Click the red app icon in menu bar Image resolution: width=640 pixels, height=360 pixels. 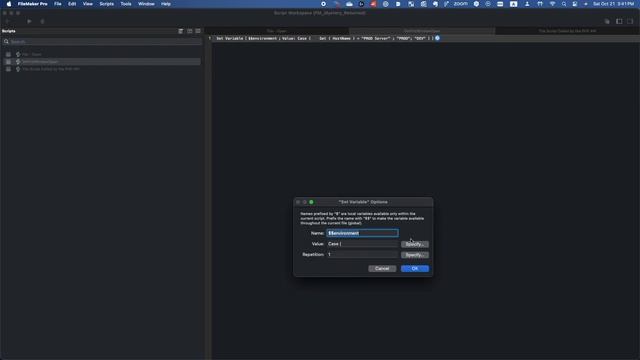pos(373,4)
